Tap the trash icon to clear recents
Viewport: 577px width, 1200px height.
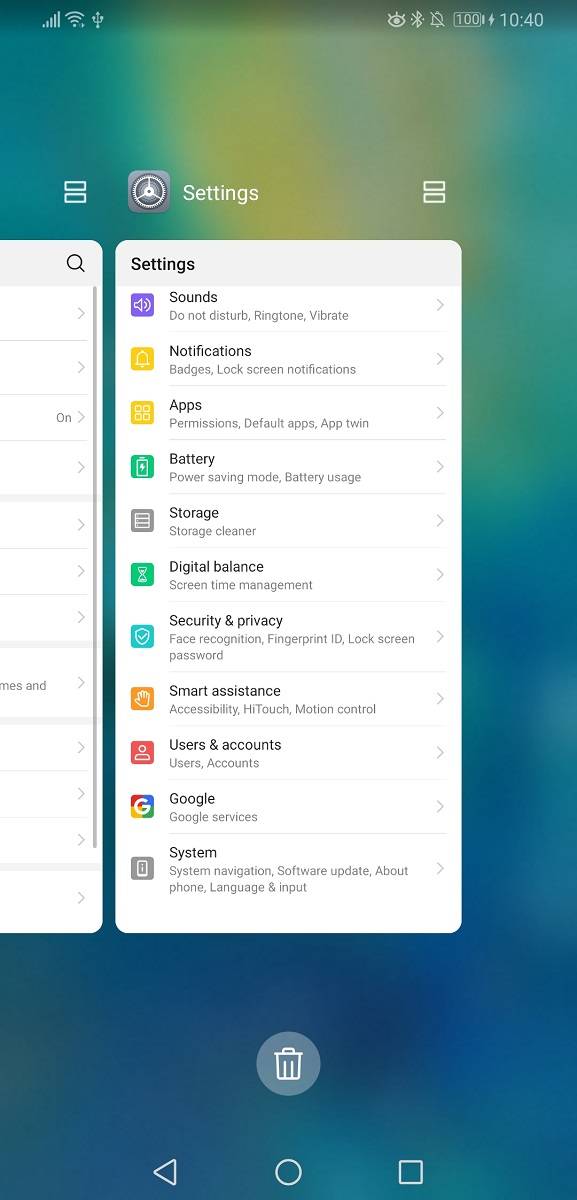[288, 1063]
